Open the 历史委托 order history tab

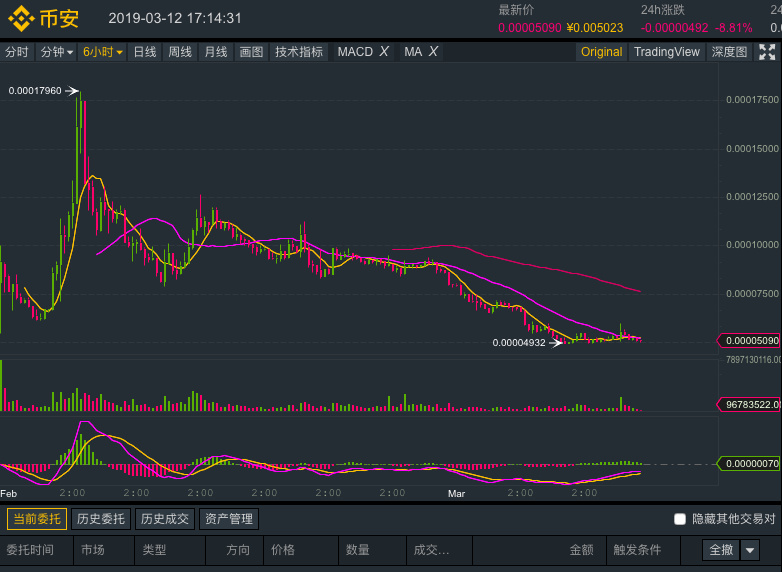[x=101, y=519]
